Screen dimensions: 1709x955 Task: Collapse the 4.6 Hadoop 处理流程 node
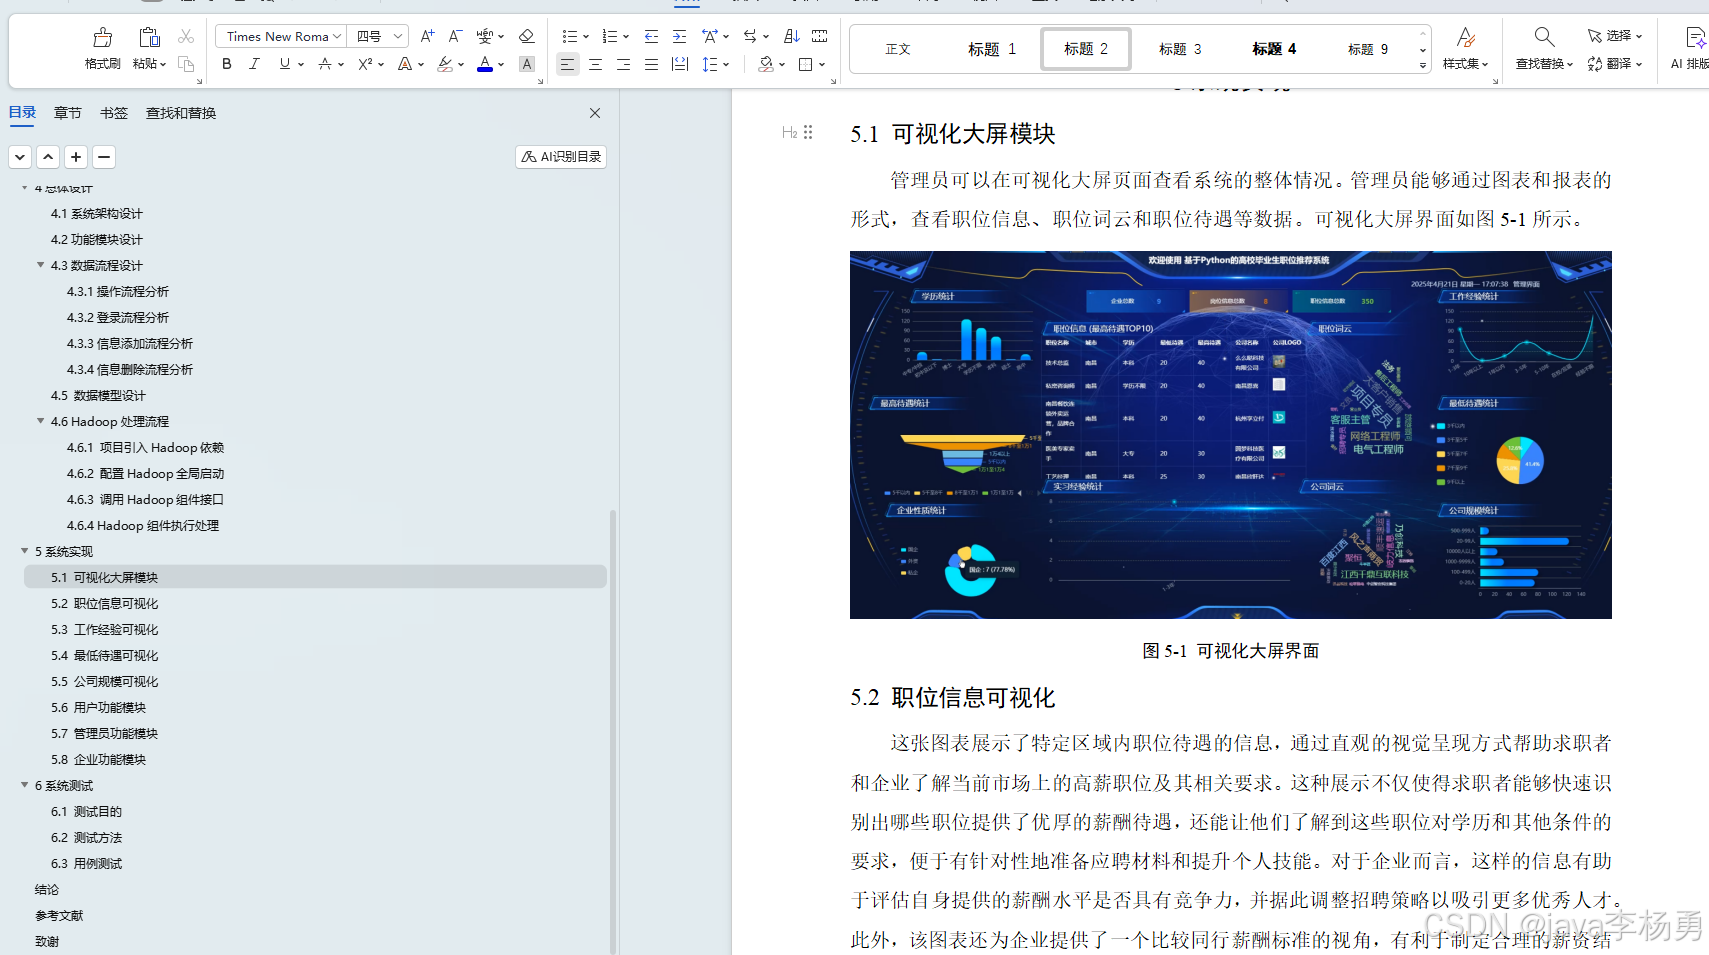pyautogui.click(x=41, y=421)
